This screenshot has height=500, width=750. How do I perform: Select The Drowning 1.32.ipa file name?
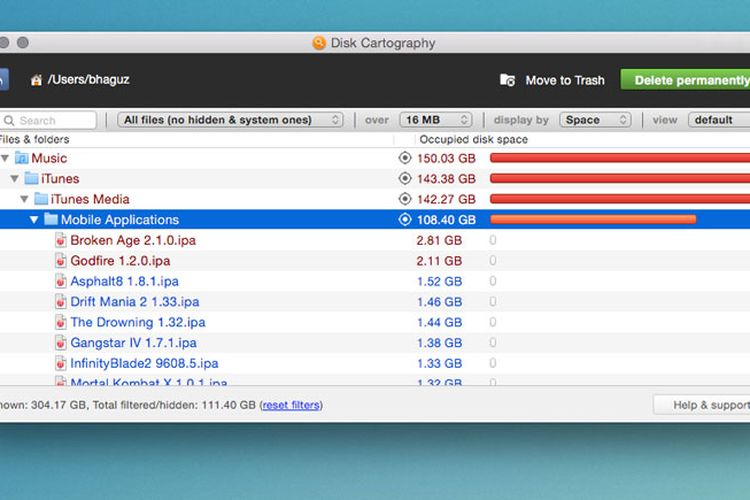[x=138, y=322]
